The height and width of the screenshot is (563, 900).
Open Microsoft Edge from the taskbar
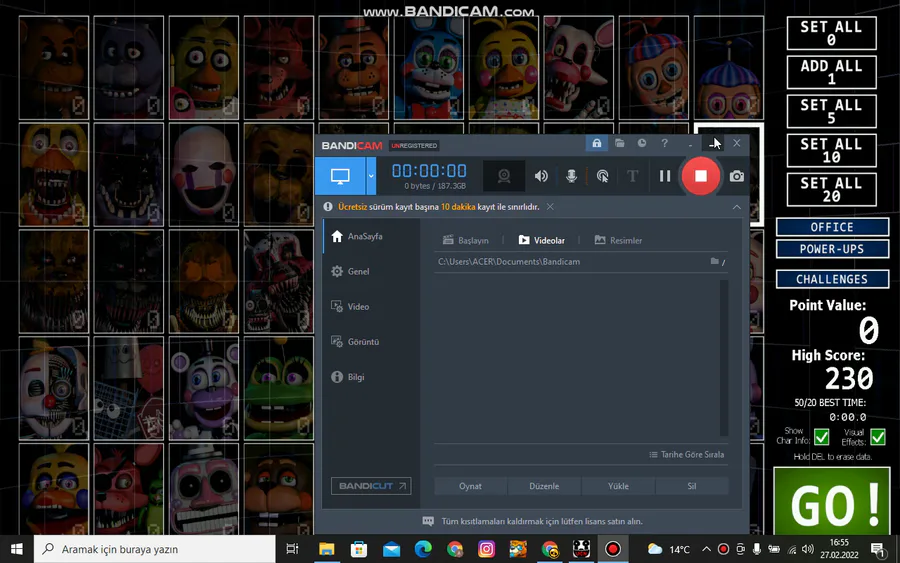[423, 549]
